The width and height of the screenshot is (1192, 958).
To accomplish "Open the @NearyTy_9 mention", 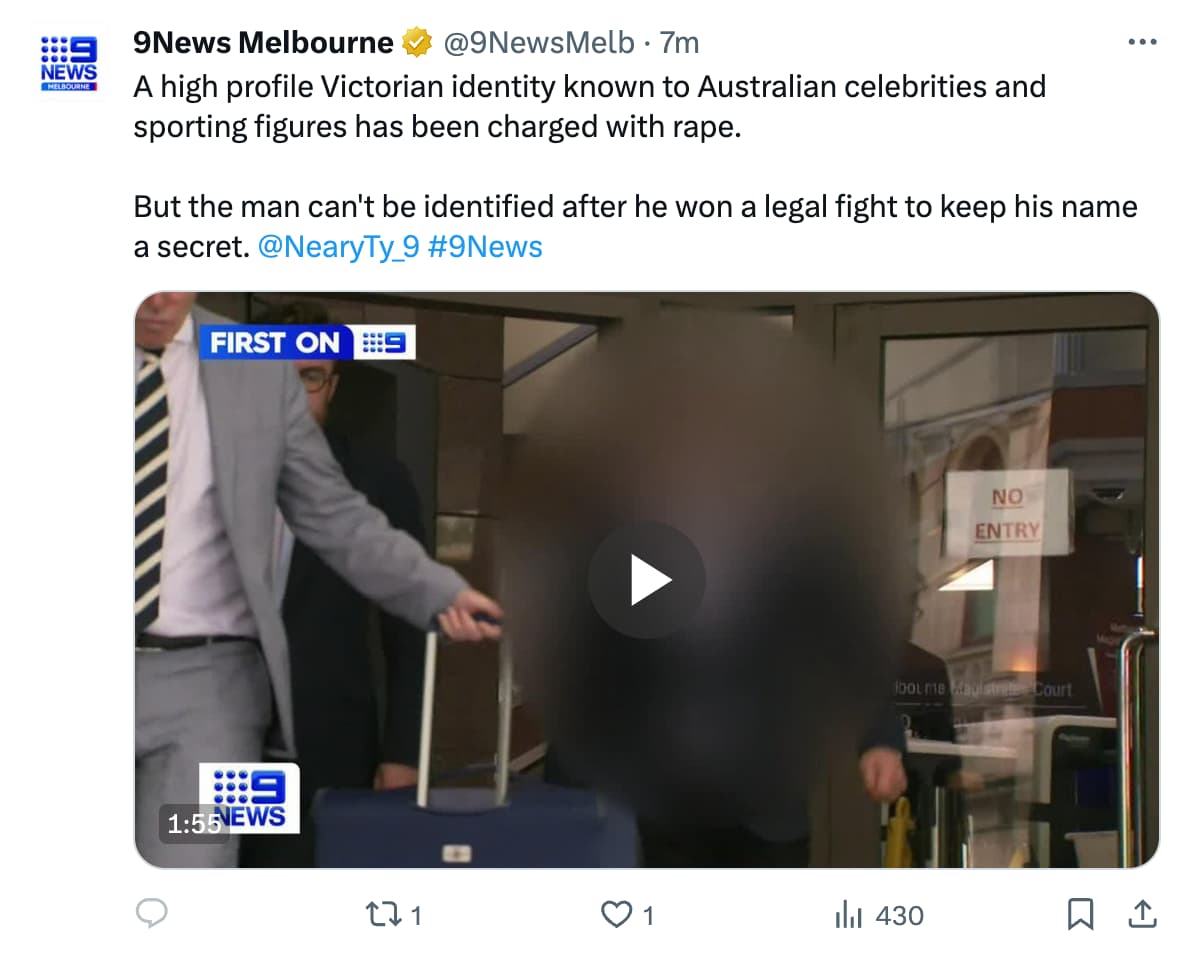I will coord(337,246).
